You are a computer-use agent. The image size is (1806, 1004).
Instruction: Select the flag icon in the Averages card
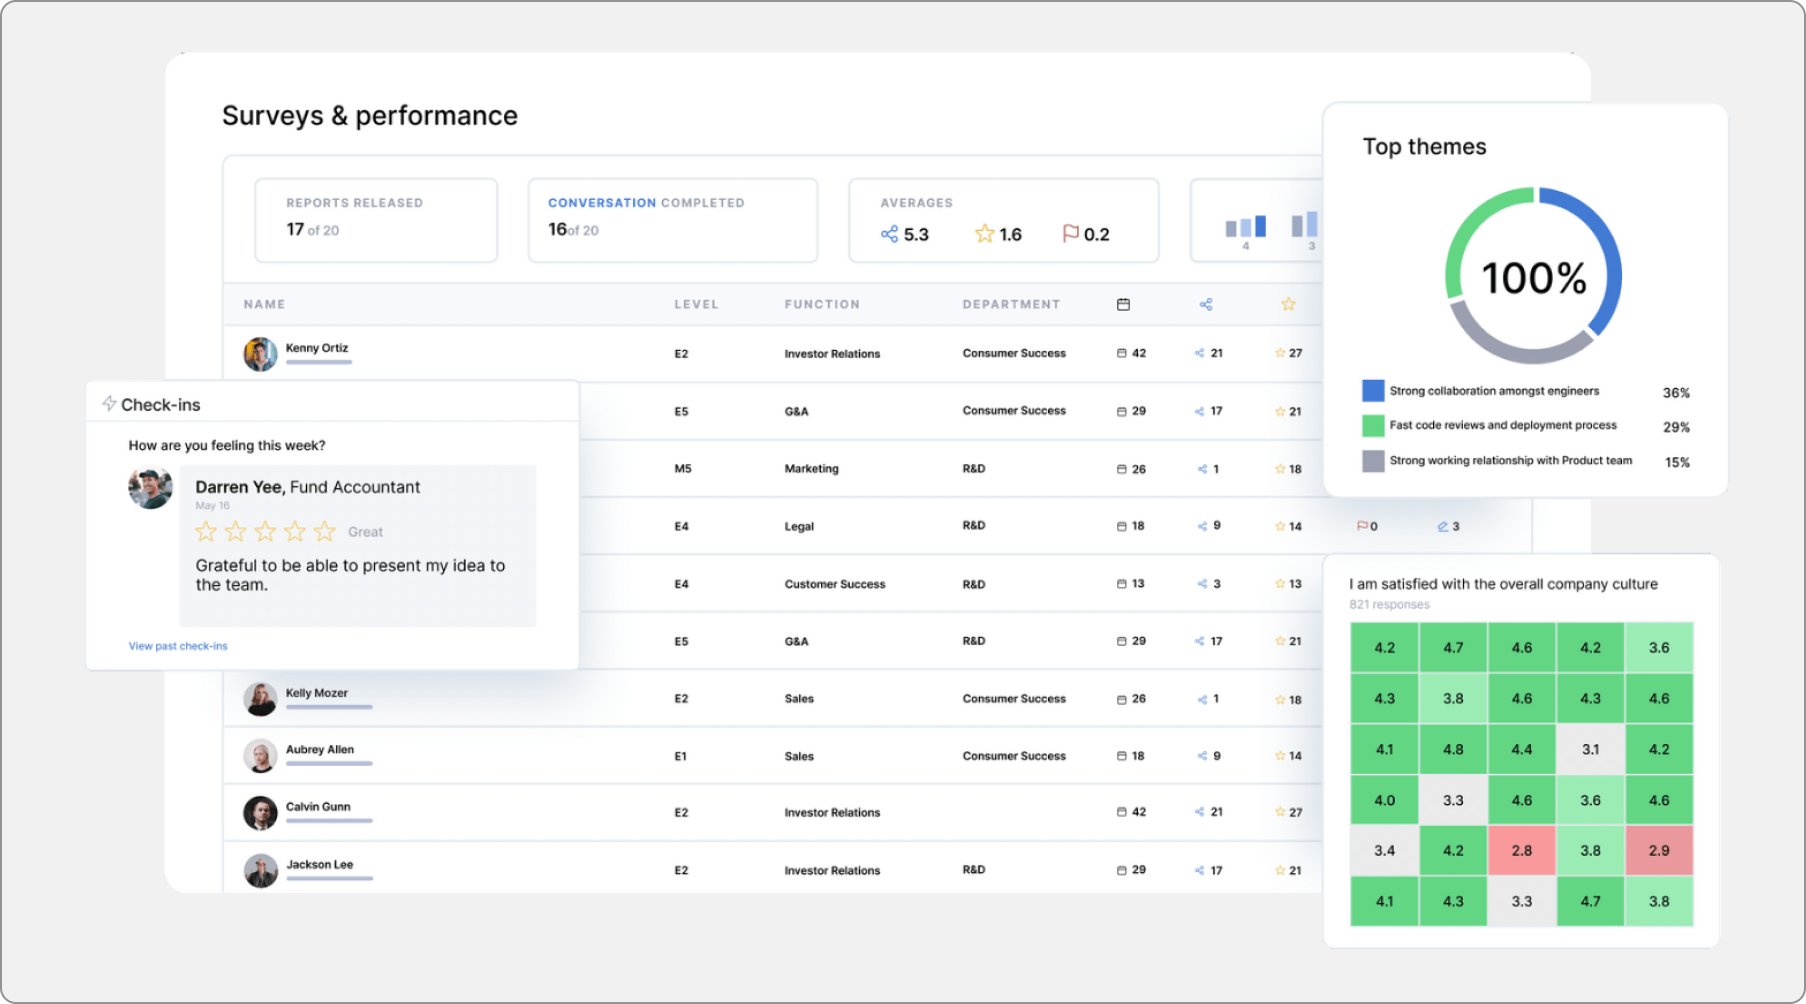1069,234
